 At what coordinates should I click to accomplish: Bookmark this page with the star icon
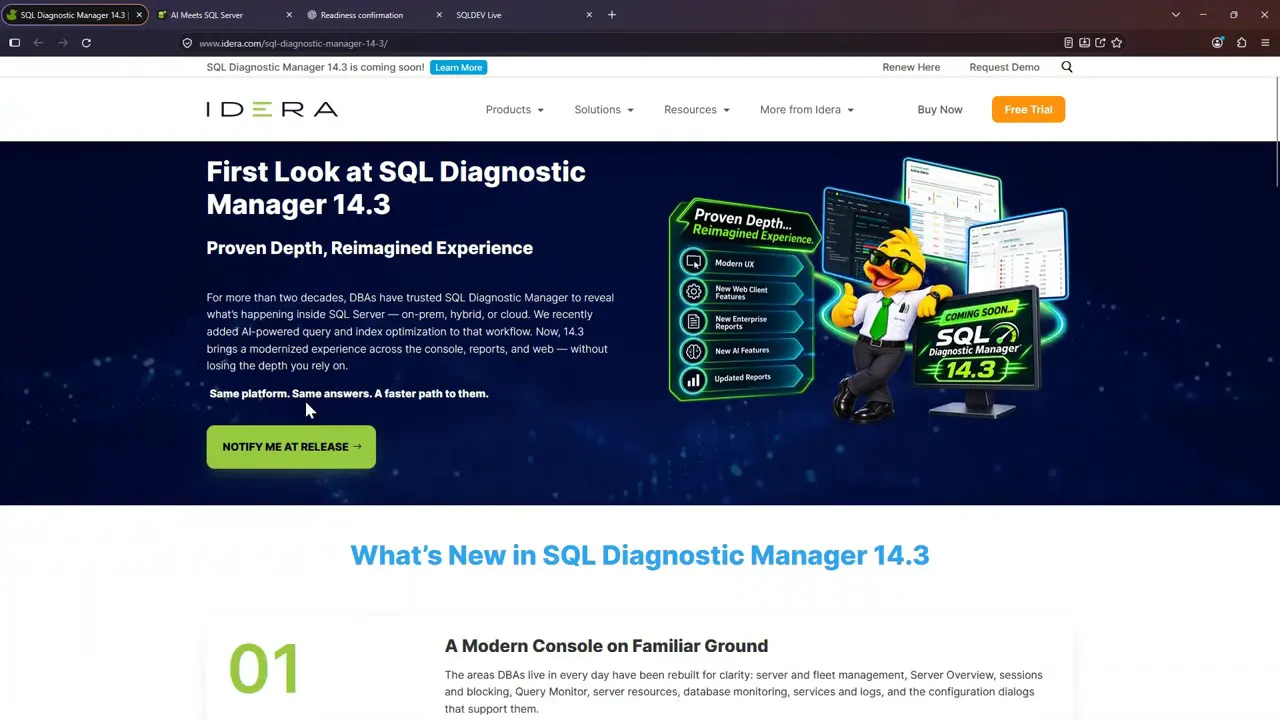coord(1117,43)
